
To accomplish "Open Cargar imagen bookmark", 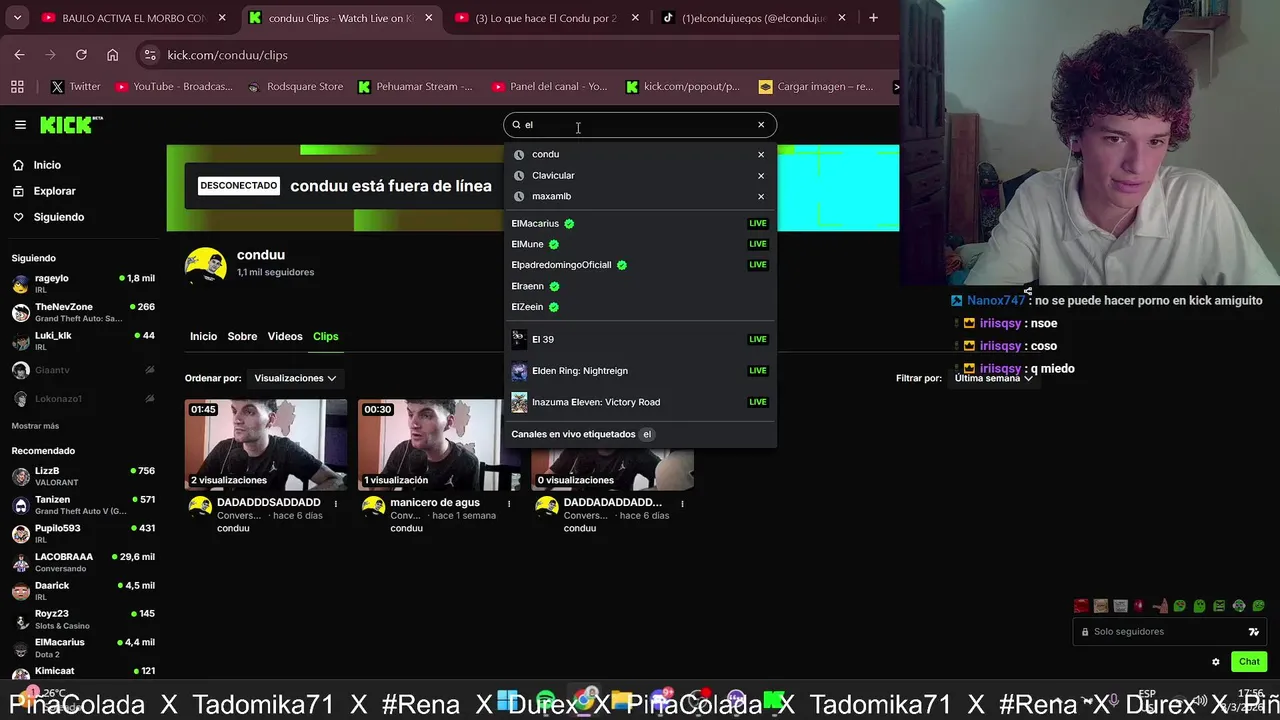I will [816, 87].
